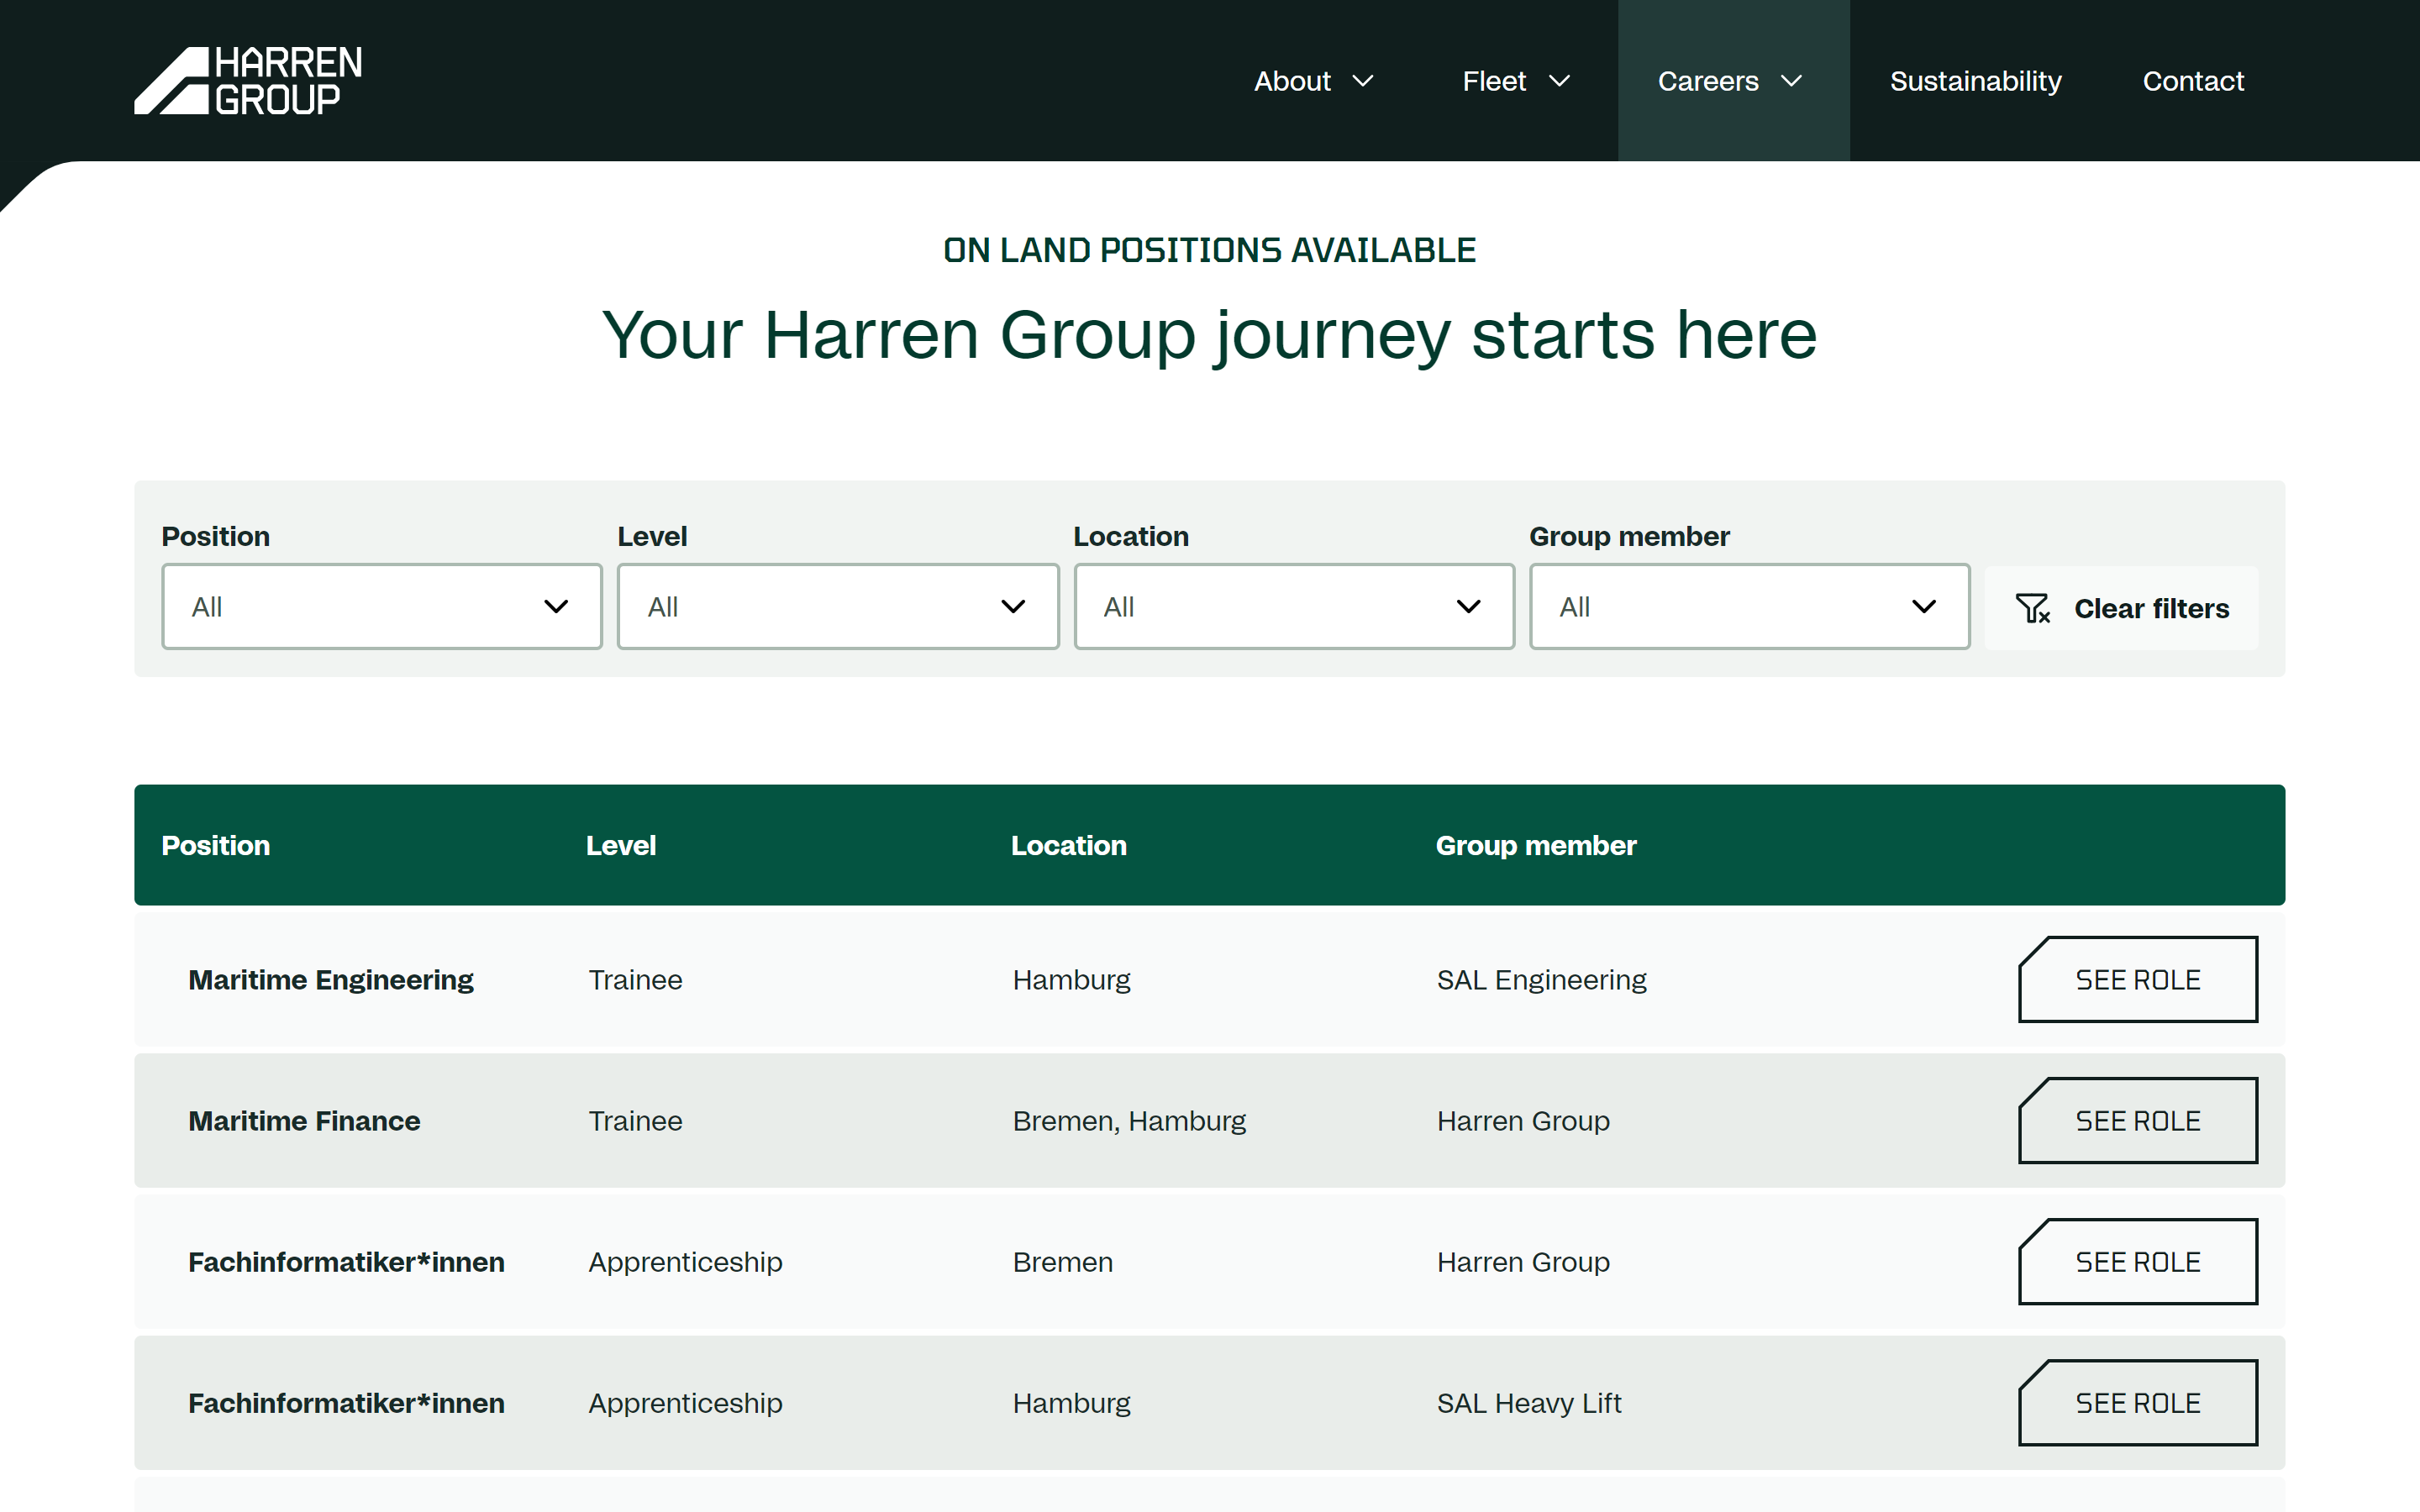Viewport: 2420px width, 1512px height.
Task: Click the Clear filters button
Action: tap(2121, 608)
